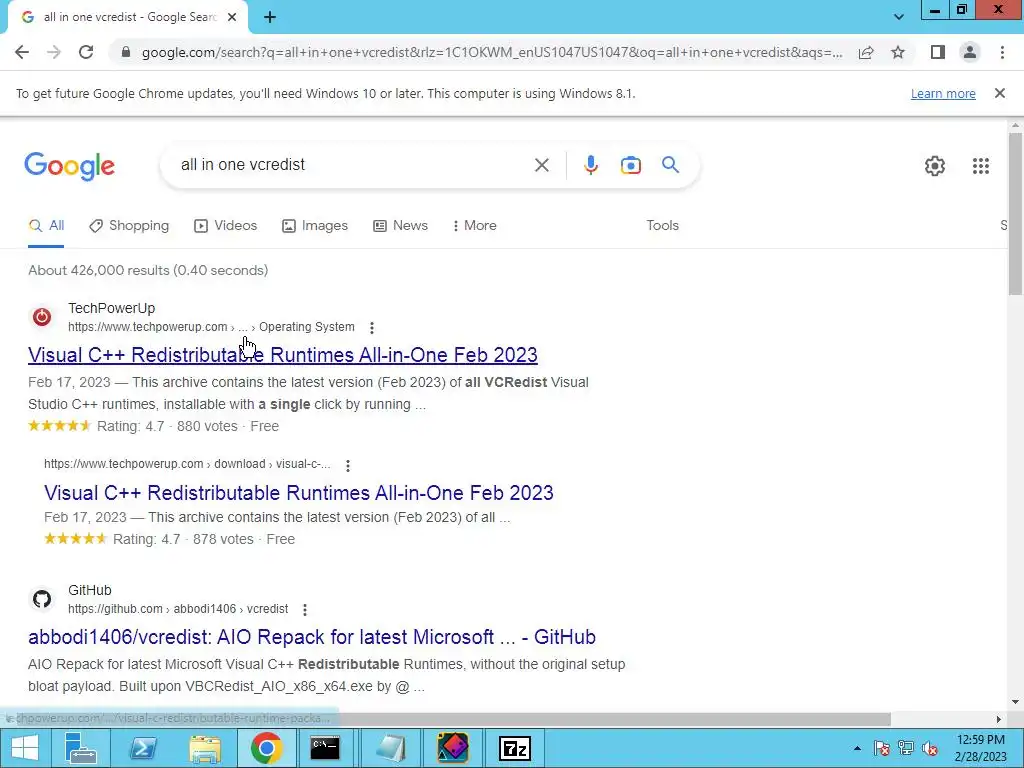Open the 7-Zip taskbar app
This screenshot has width=1024, height=768.
point(515,748)
